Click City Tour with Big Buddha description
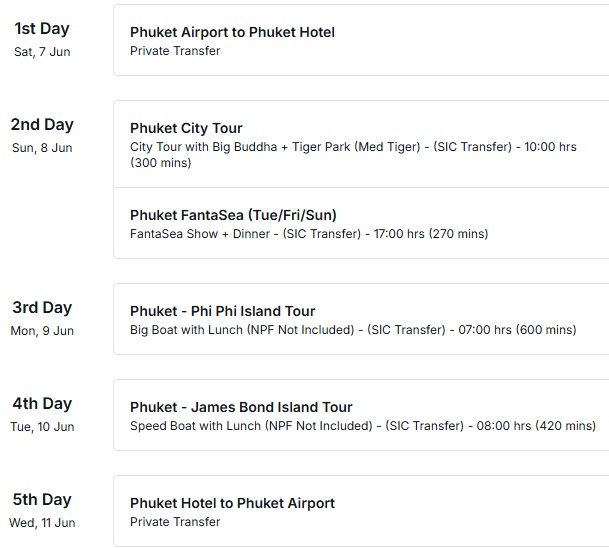 click(x=353, y=155)
